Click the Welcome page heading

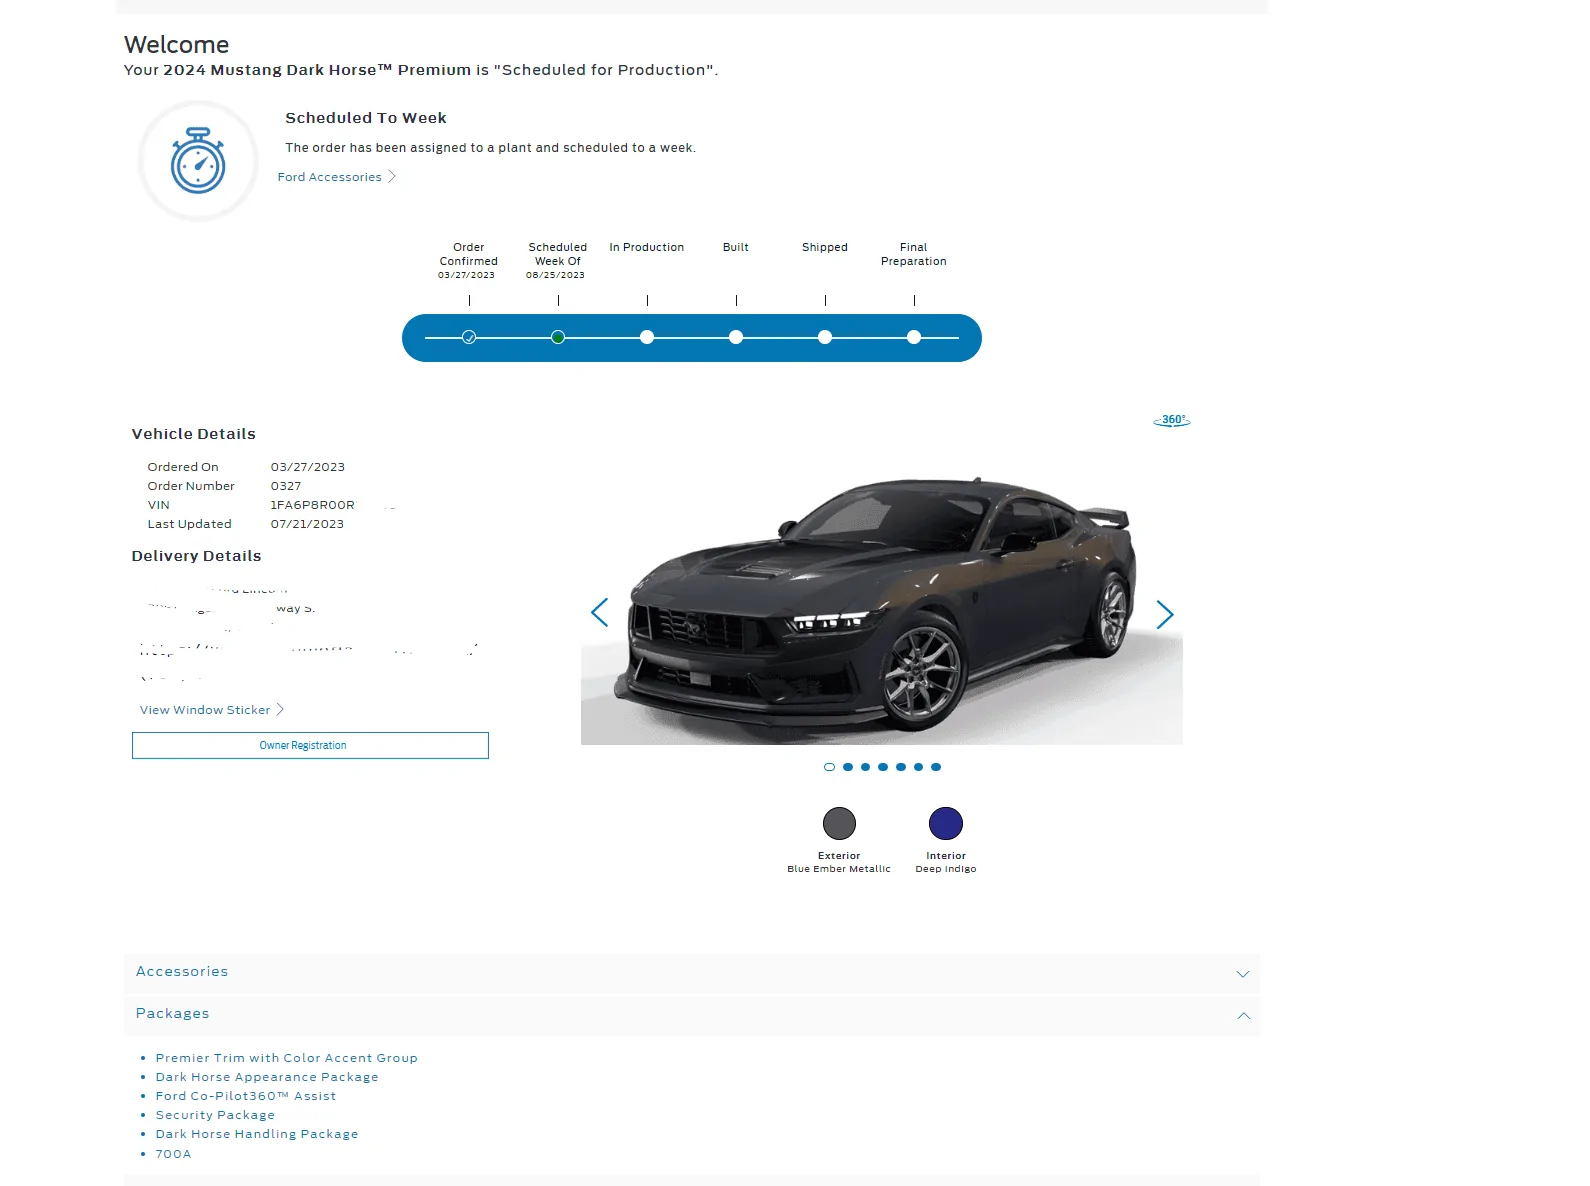coord(177,45)
